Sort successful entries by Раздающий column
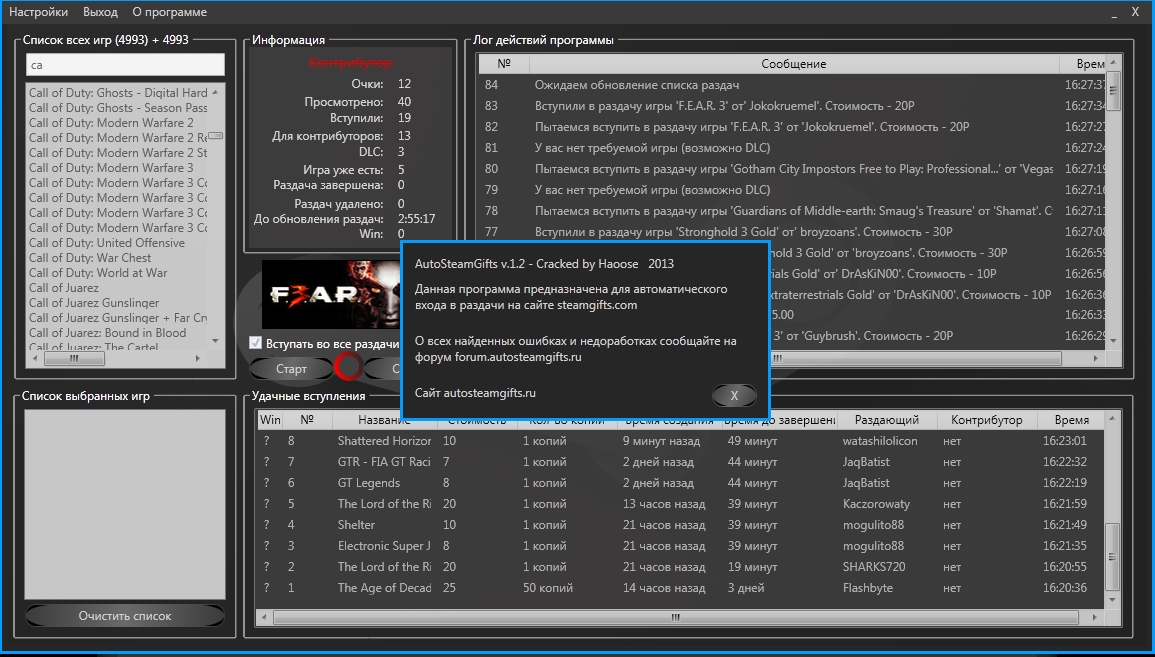 point(887,420)
